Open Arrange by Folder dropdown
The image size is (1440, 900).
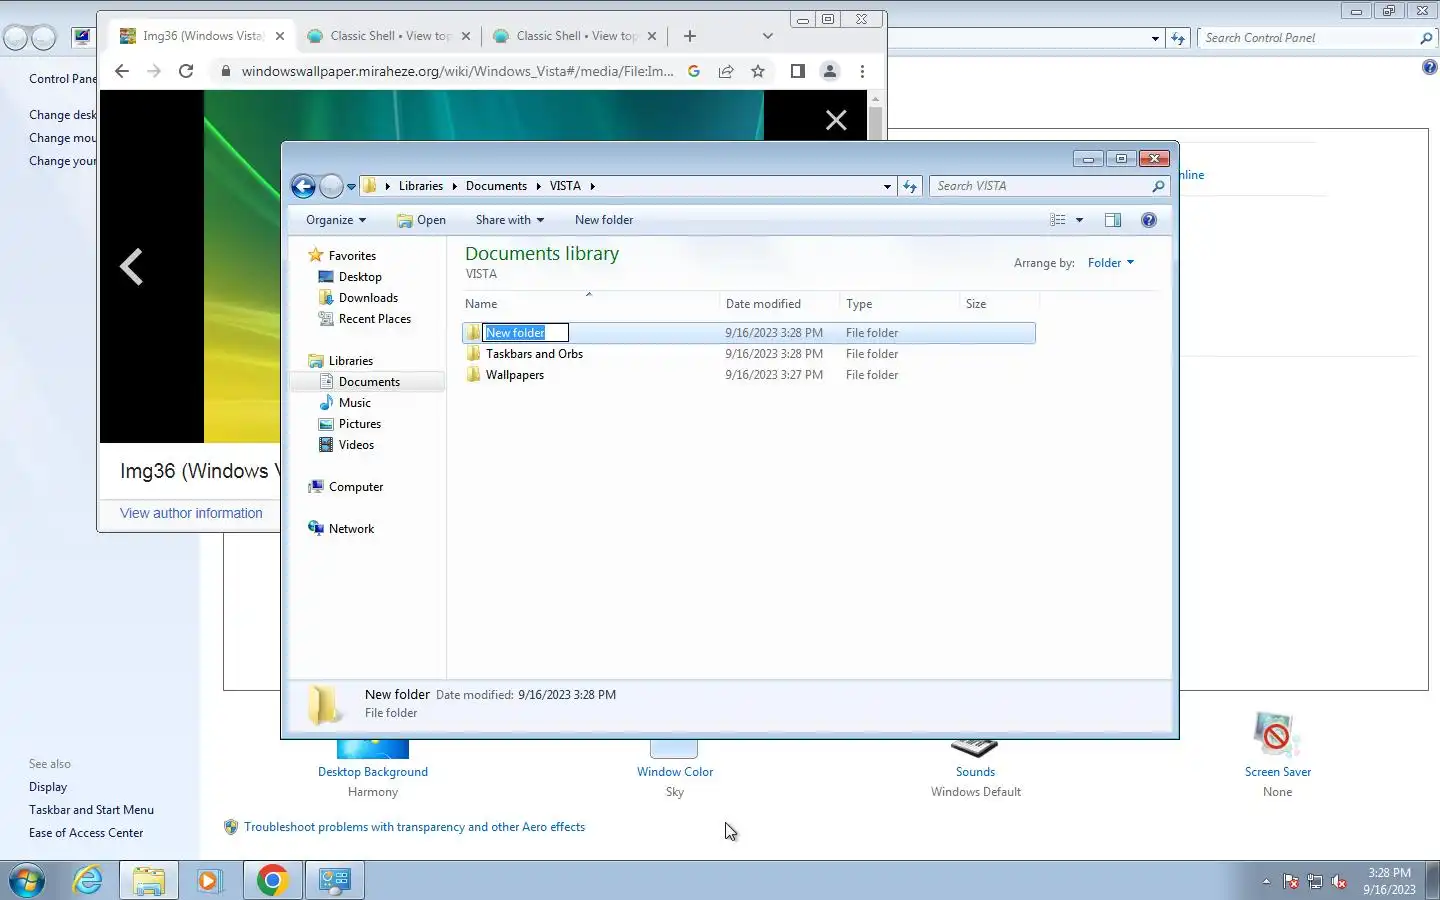[1111, 263]
